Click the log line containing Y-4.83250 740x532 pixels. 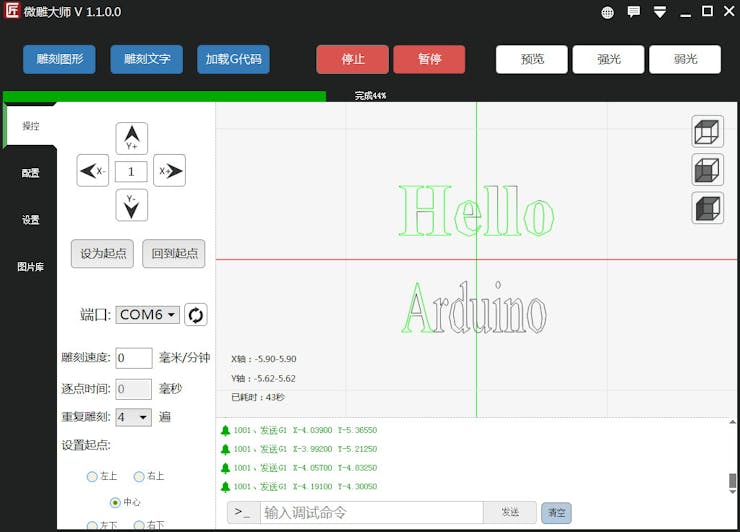pos(305,468)
